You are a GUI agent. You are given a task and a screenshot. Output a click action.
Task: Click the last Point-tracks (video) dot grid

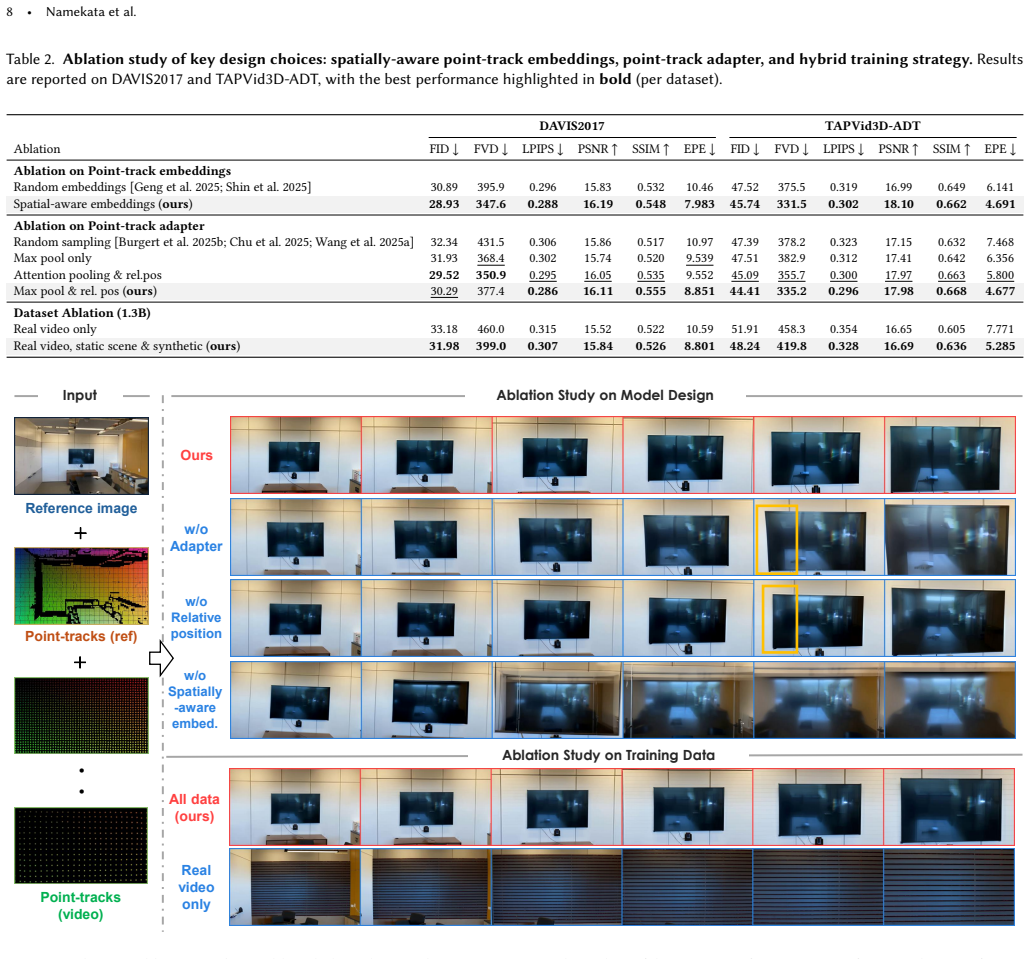pyautogui.click(x=81, y=845)
